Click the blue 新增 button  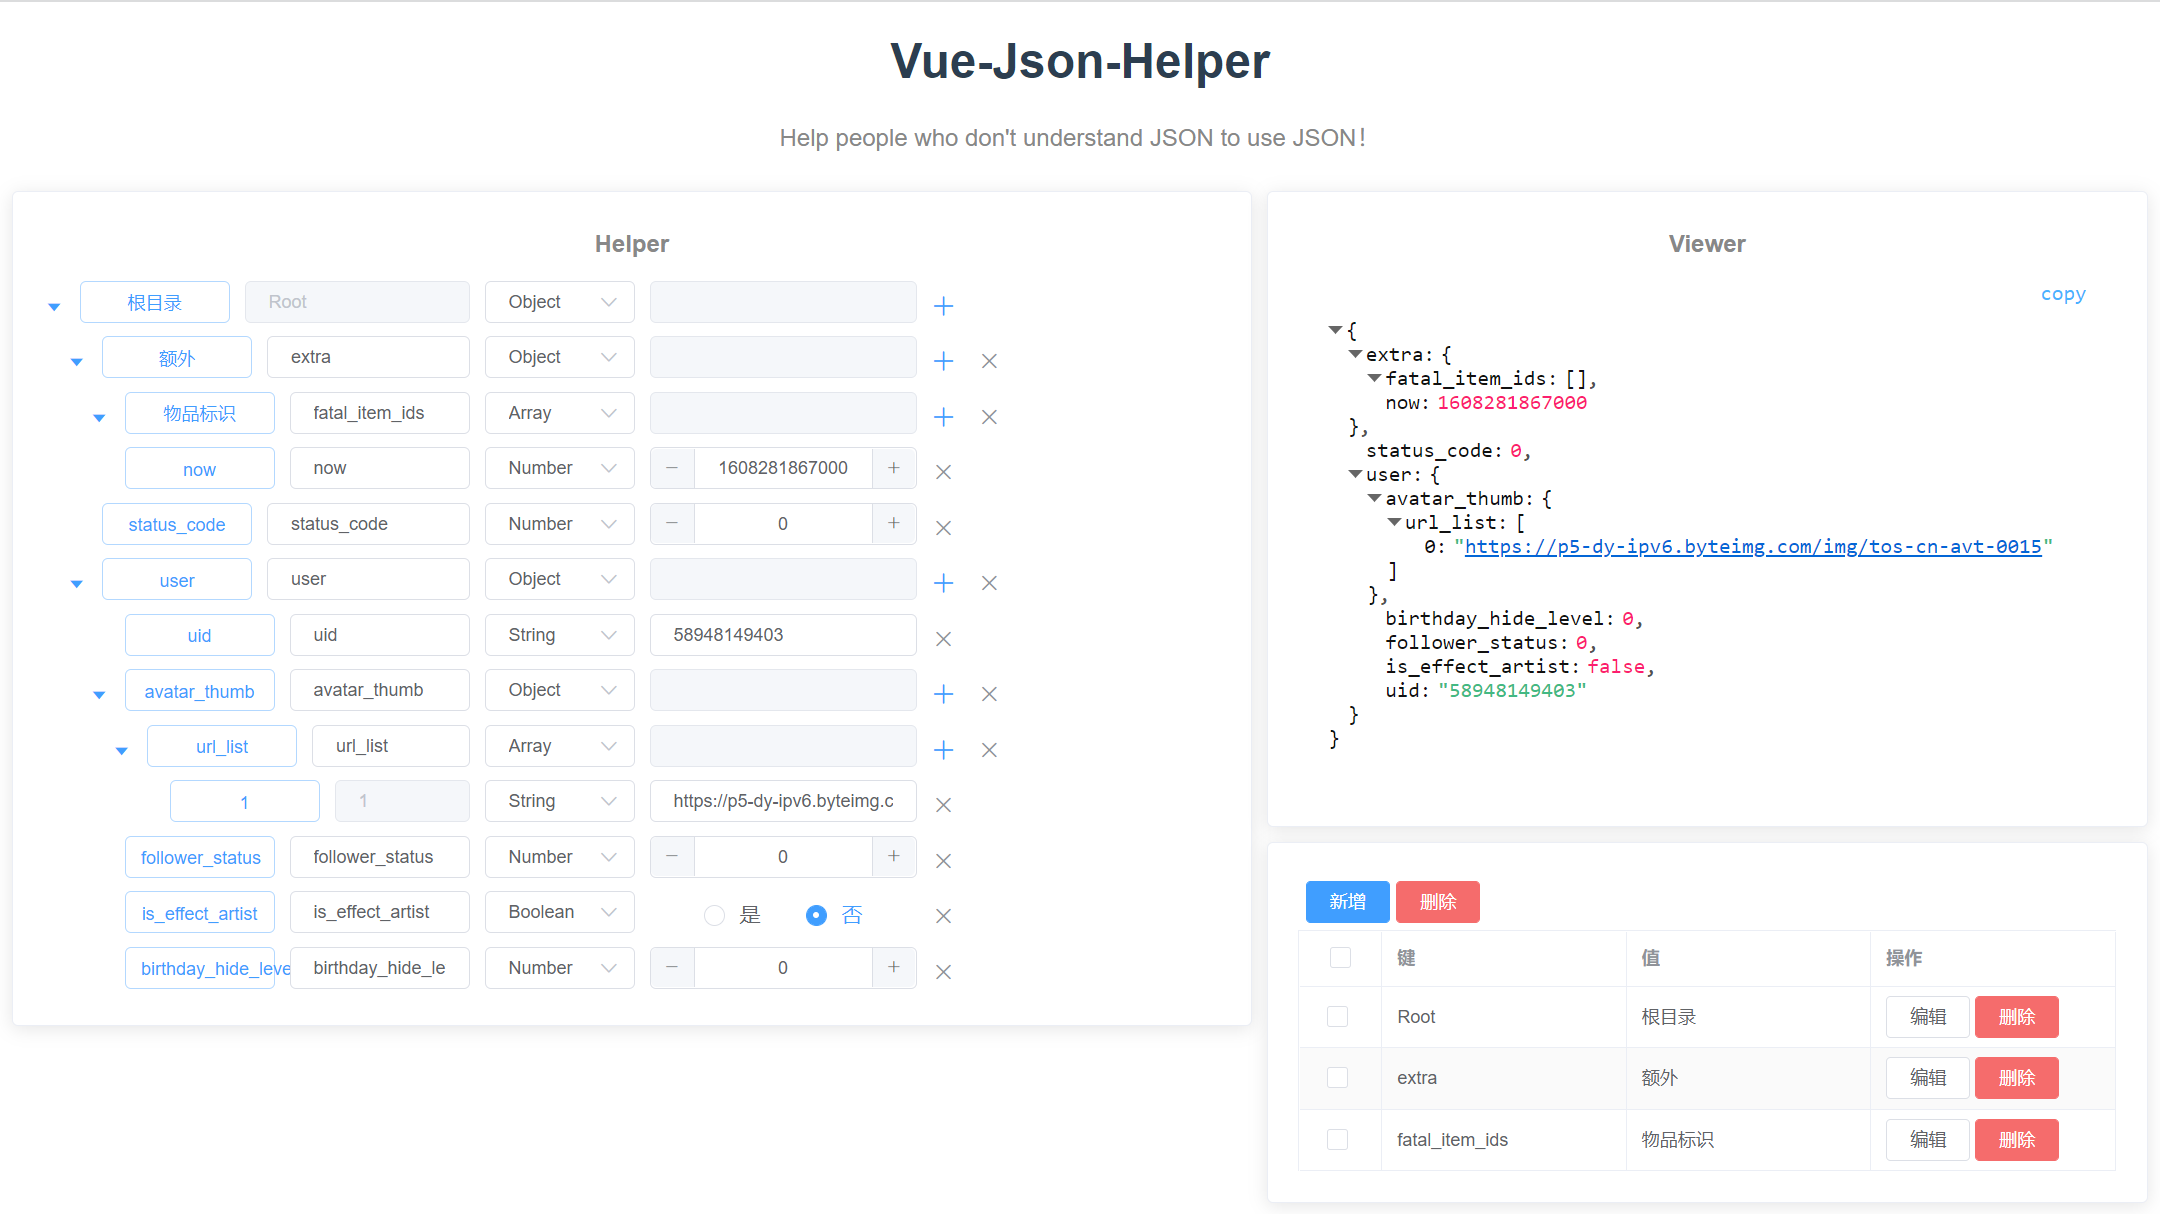coord(1347,902)
